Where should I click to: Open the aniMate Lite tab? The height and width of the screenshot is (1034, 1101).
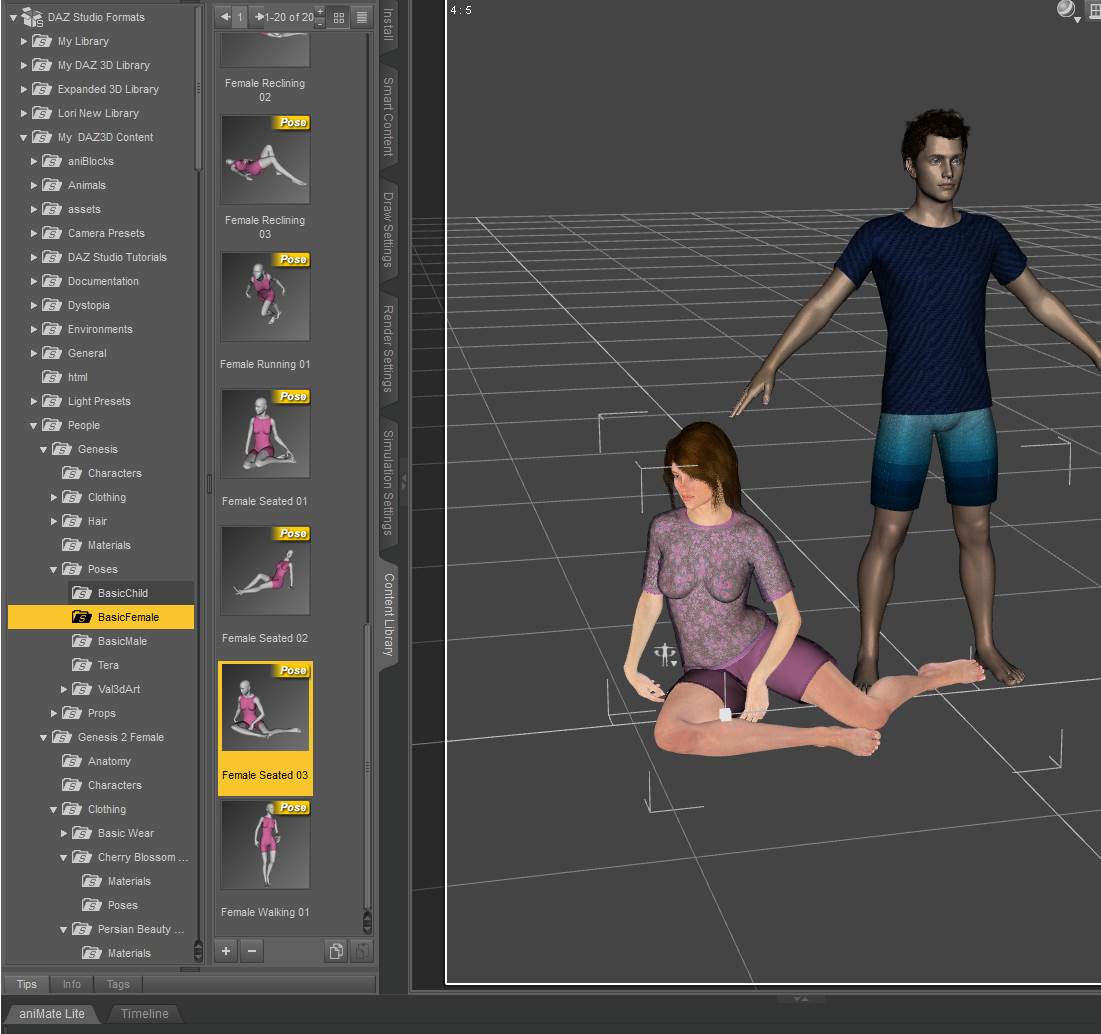click(x=52, y=1014)
